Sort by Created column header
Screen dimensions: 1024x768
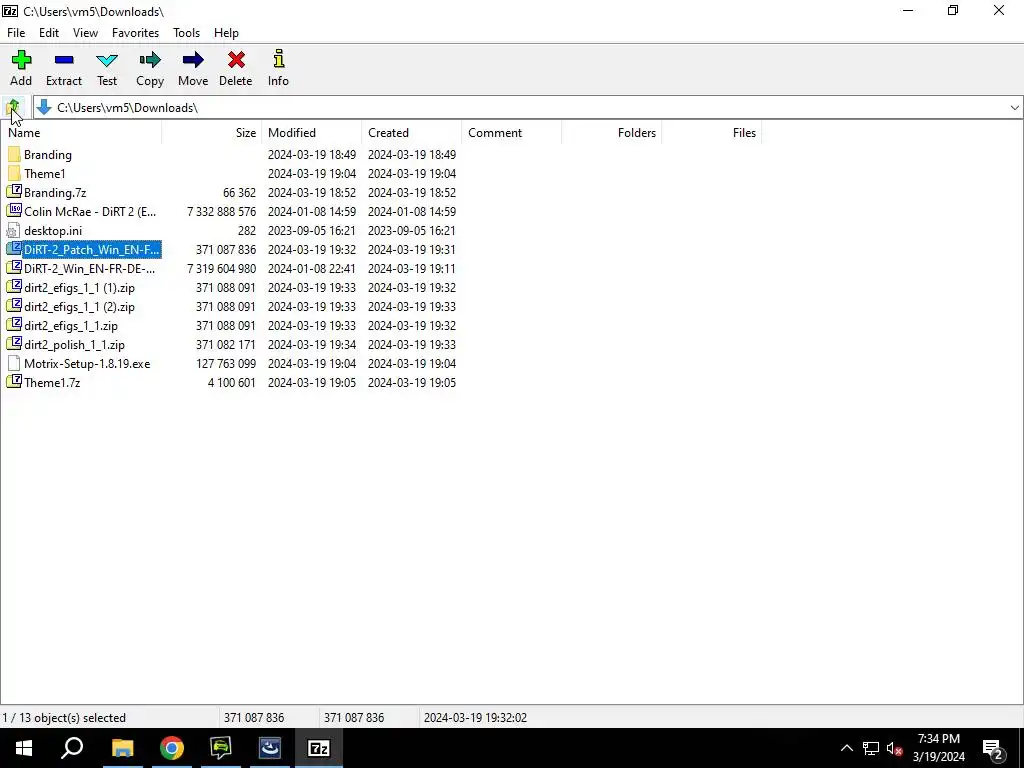pyautogui.click(x=411, y=133)
